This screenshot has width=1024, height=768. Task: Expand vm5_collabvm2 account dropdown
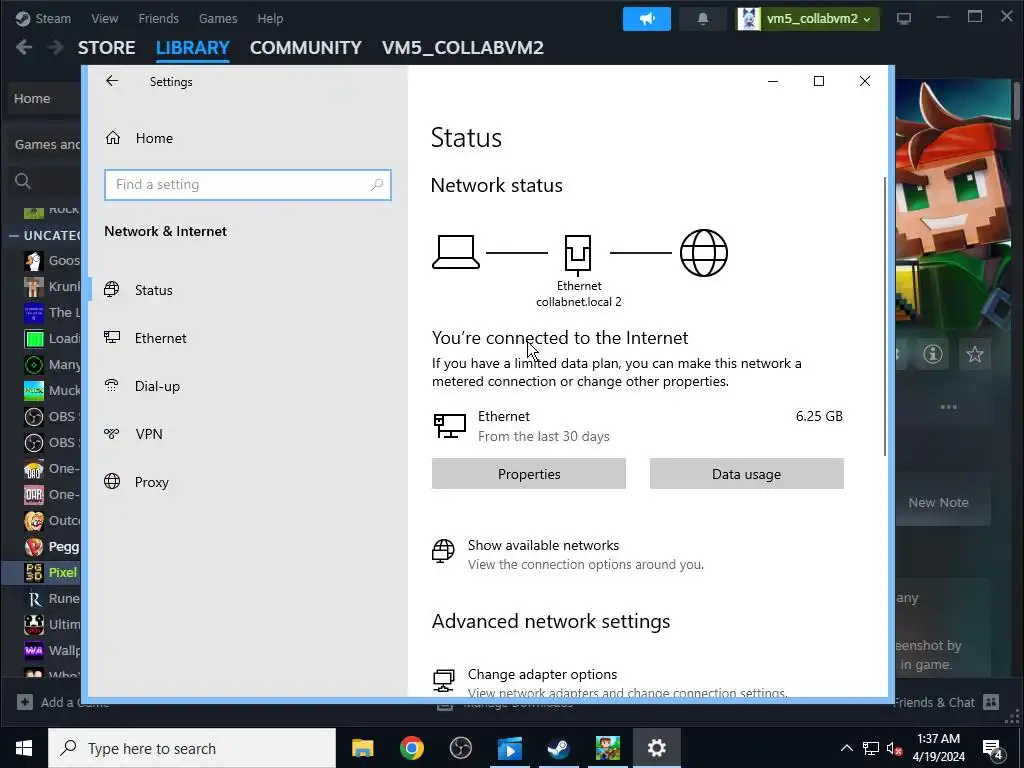click(808, 19)
